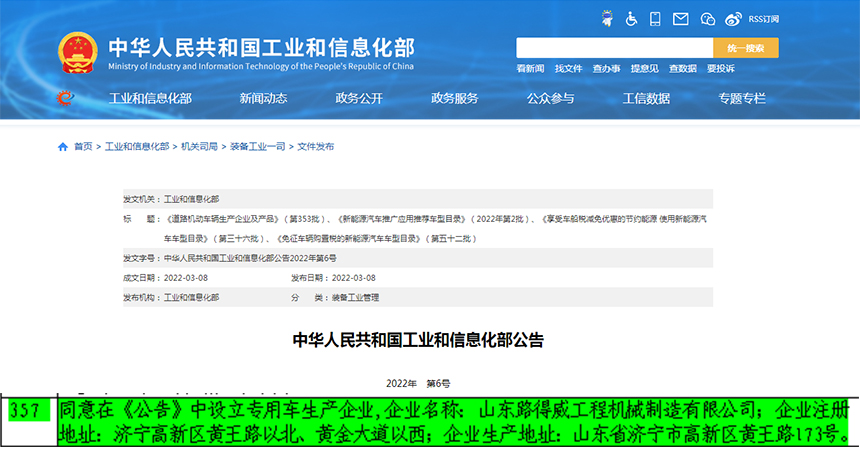860x458 pixels.
Task: Open the 工信数据 nav menu
Action: click(x=646, y=99)
